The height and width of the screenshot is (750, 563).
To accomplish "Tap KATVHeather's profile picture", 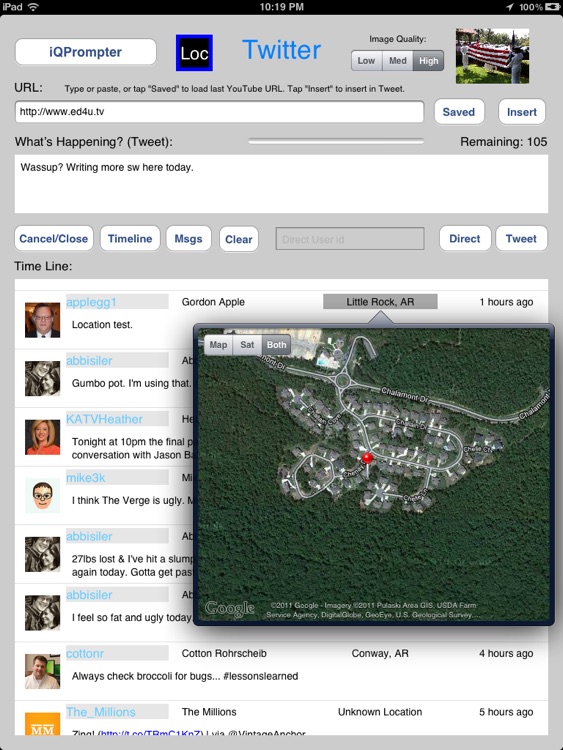I will pos(43,437).
